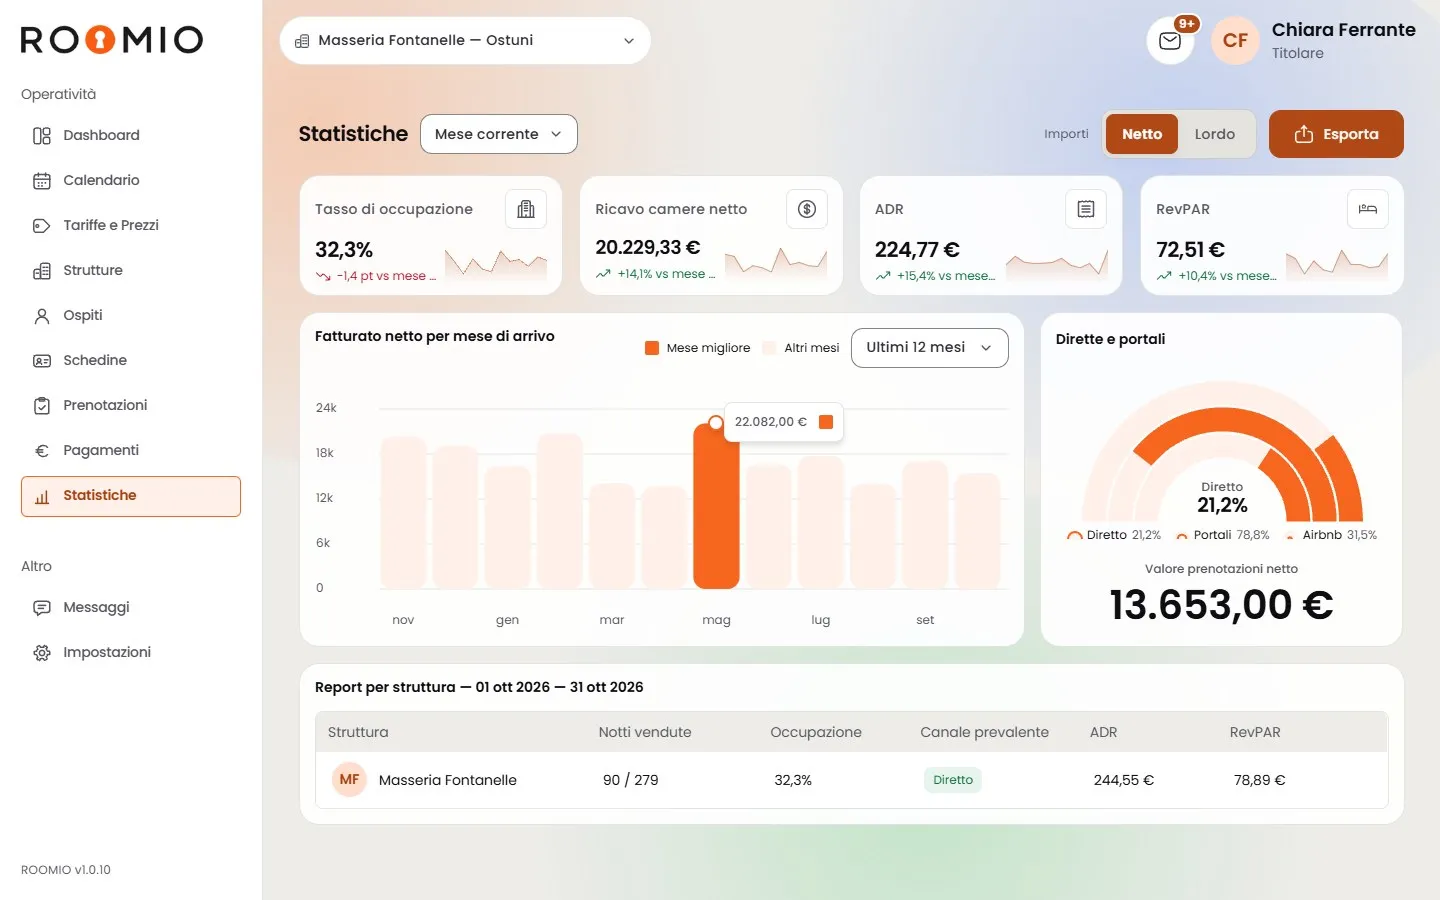The width and height of the screenshot is (1440, 900).
Task: Click the Esporta button
Action: pyautogui.click(x=1336, y=134)
